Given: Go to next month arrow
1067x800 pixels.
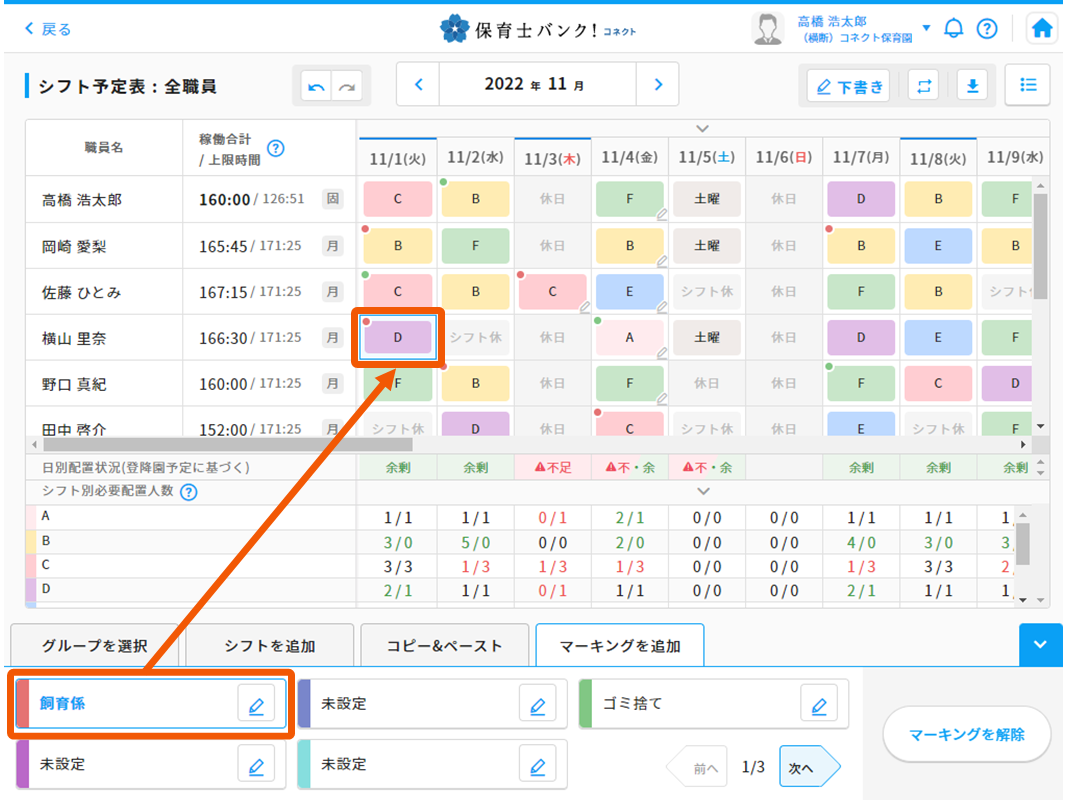Looking at the screenshot, I should [x=658, y=85].
